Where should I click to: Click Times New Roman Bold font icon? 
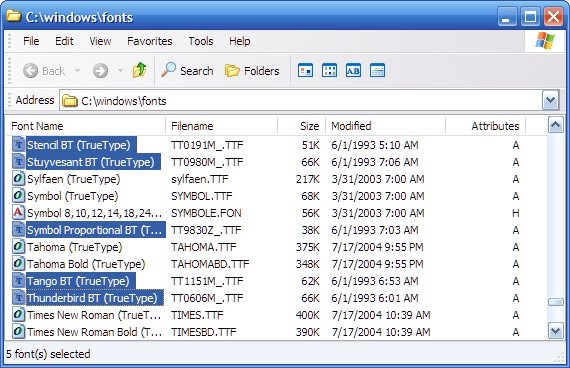click(x=18, y=332)
